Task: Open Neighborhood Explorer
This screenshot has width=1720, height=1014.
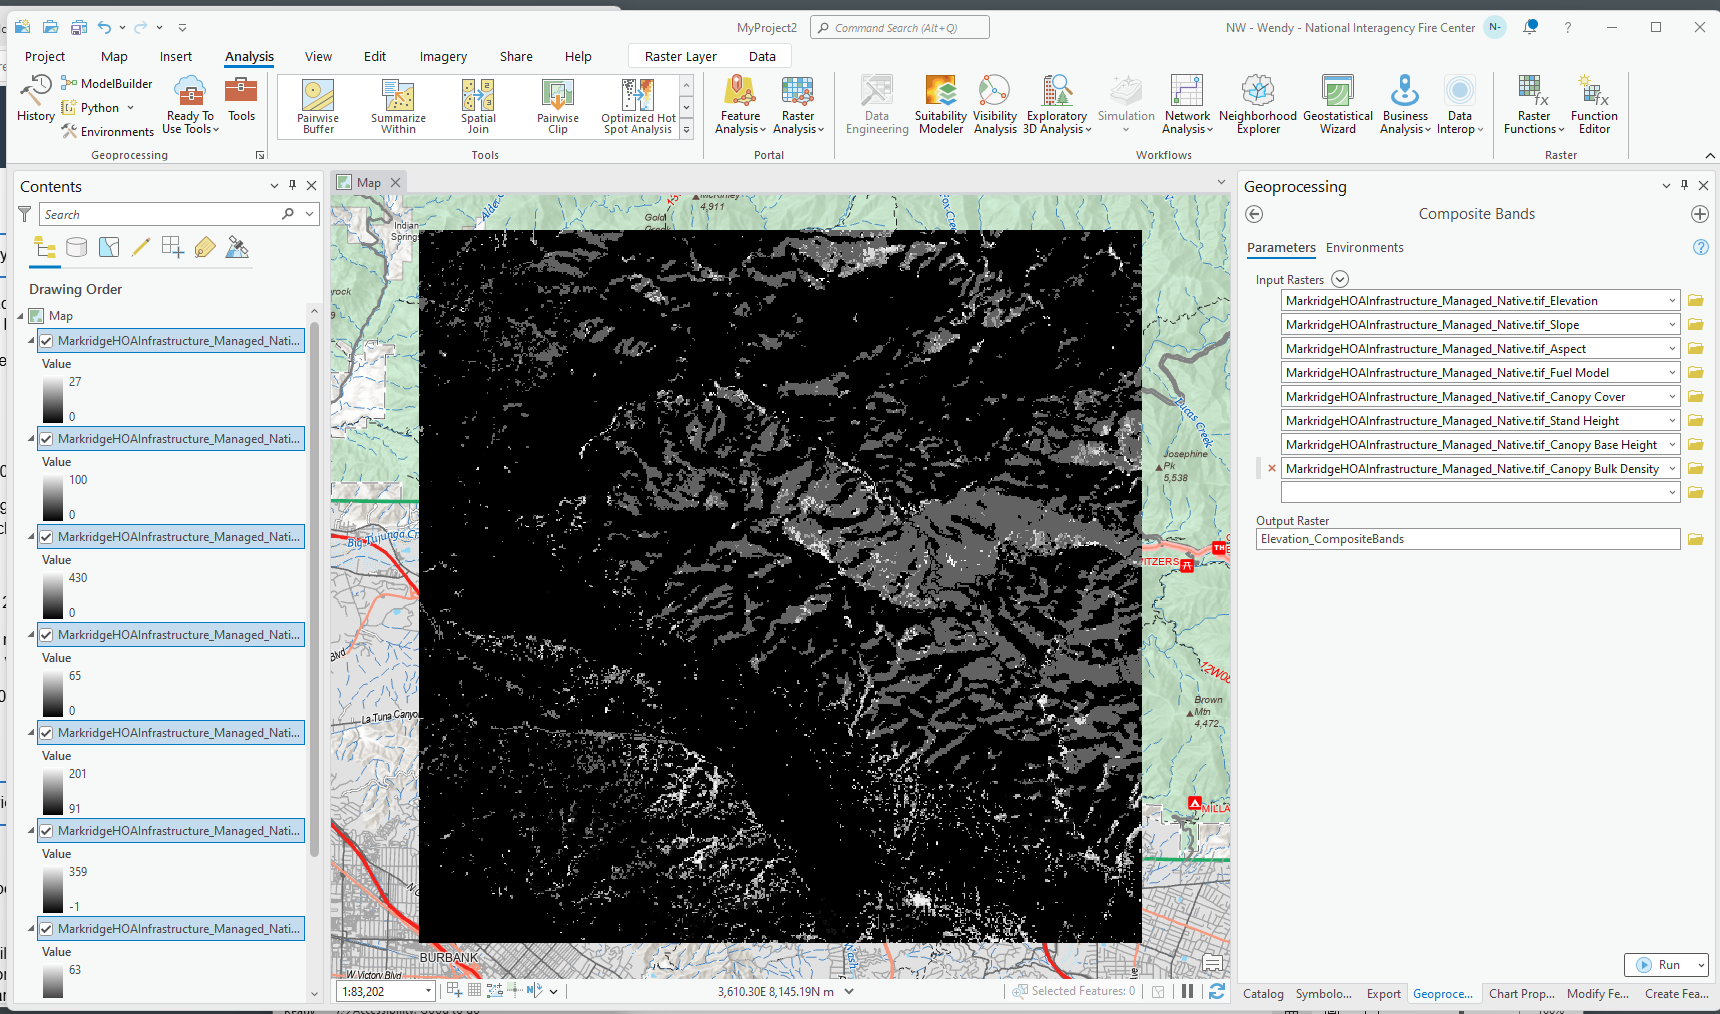Action: (1258, 105)
